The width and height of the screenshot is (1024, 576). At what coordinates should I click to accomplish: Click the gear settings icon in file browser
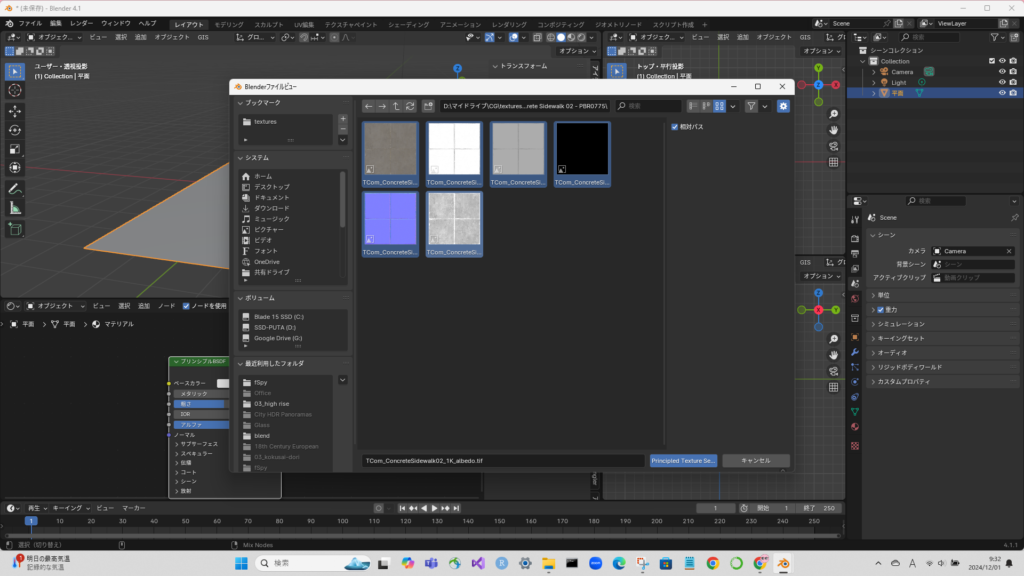(x=783, y=106)
